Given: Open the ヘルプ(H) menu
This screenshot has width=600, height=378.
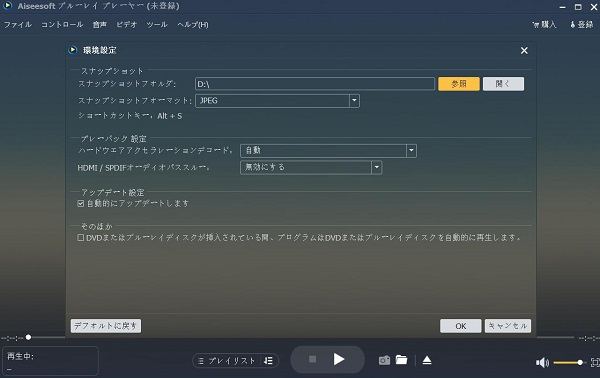Looking at the screenshot, I should click(x=193, y=24).
